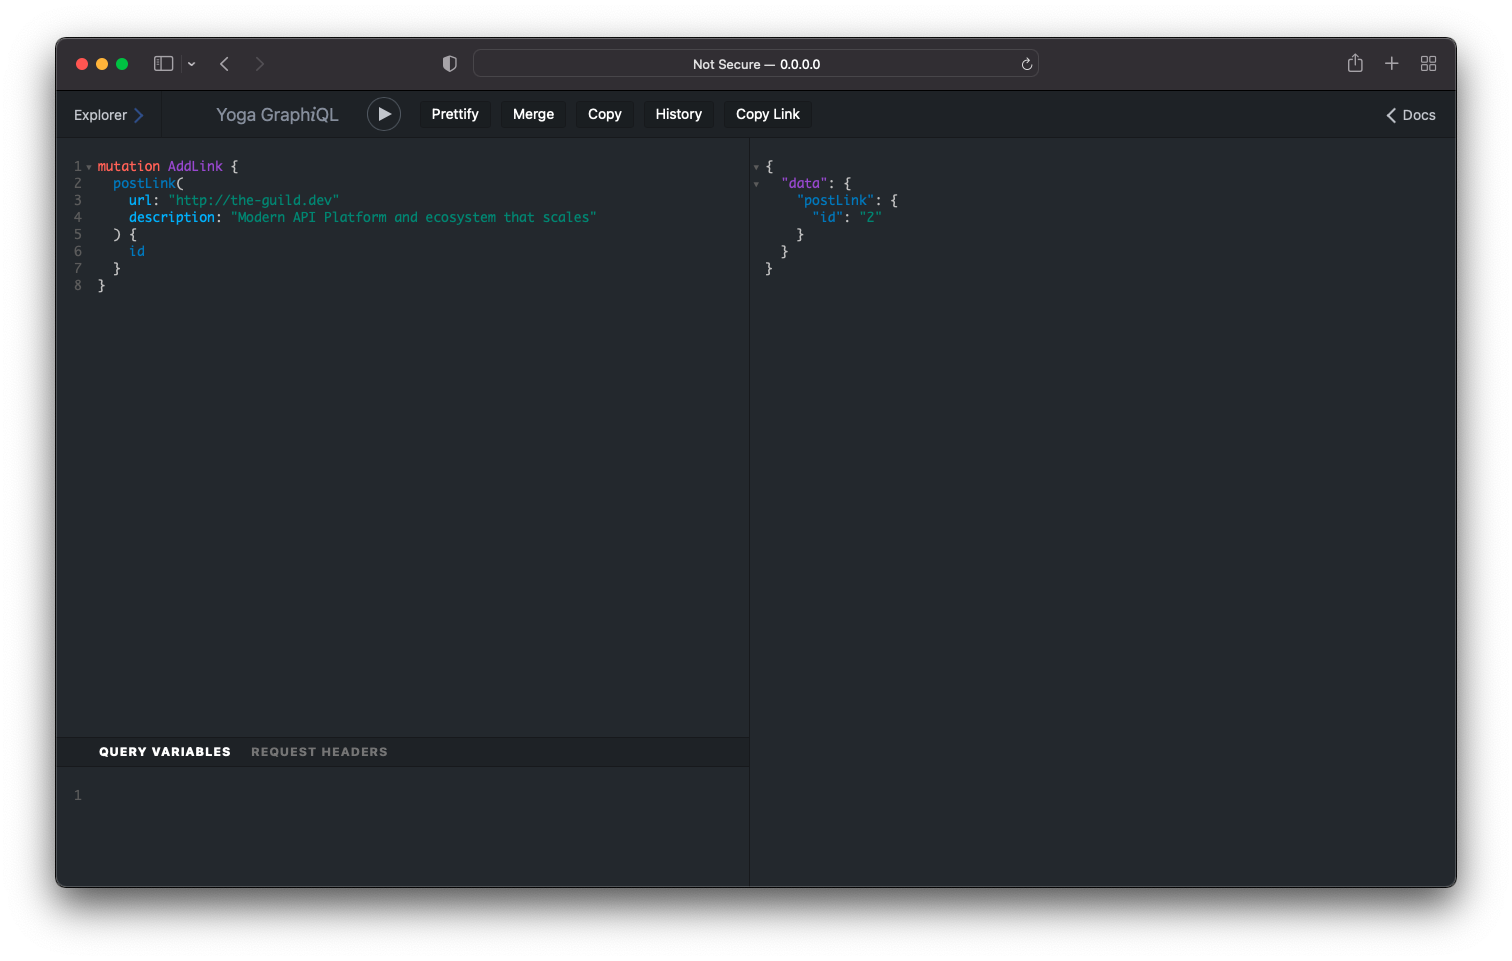
Task: Run the query with the play button
Action: click(x=384, y=114)
